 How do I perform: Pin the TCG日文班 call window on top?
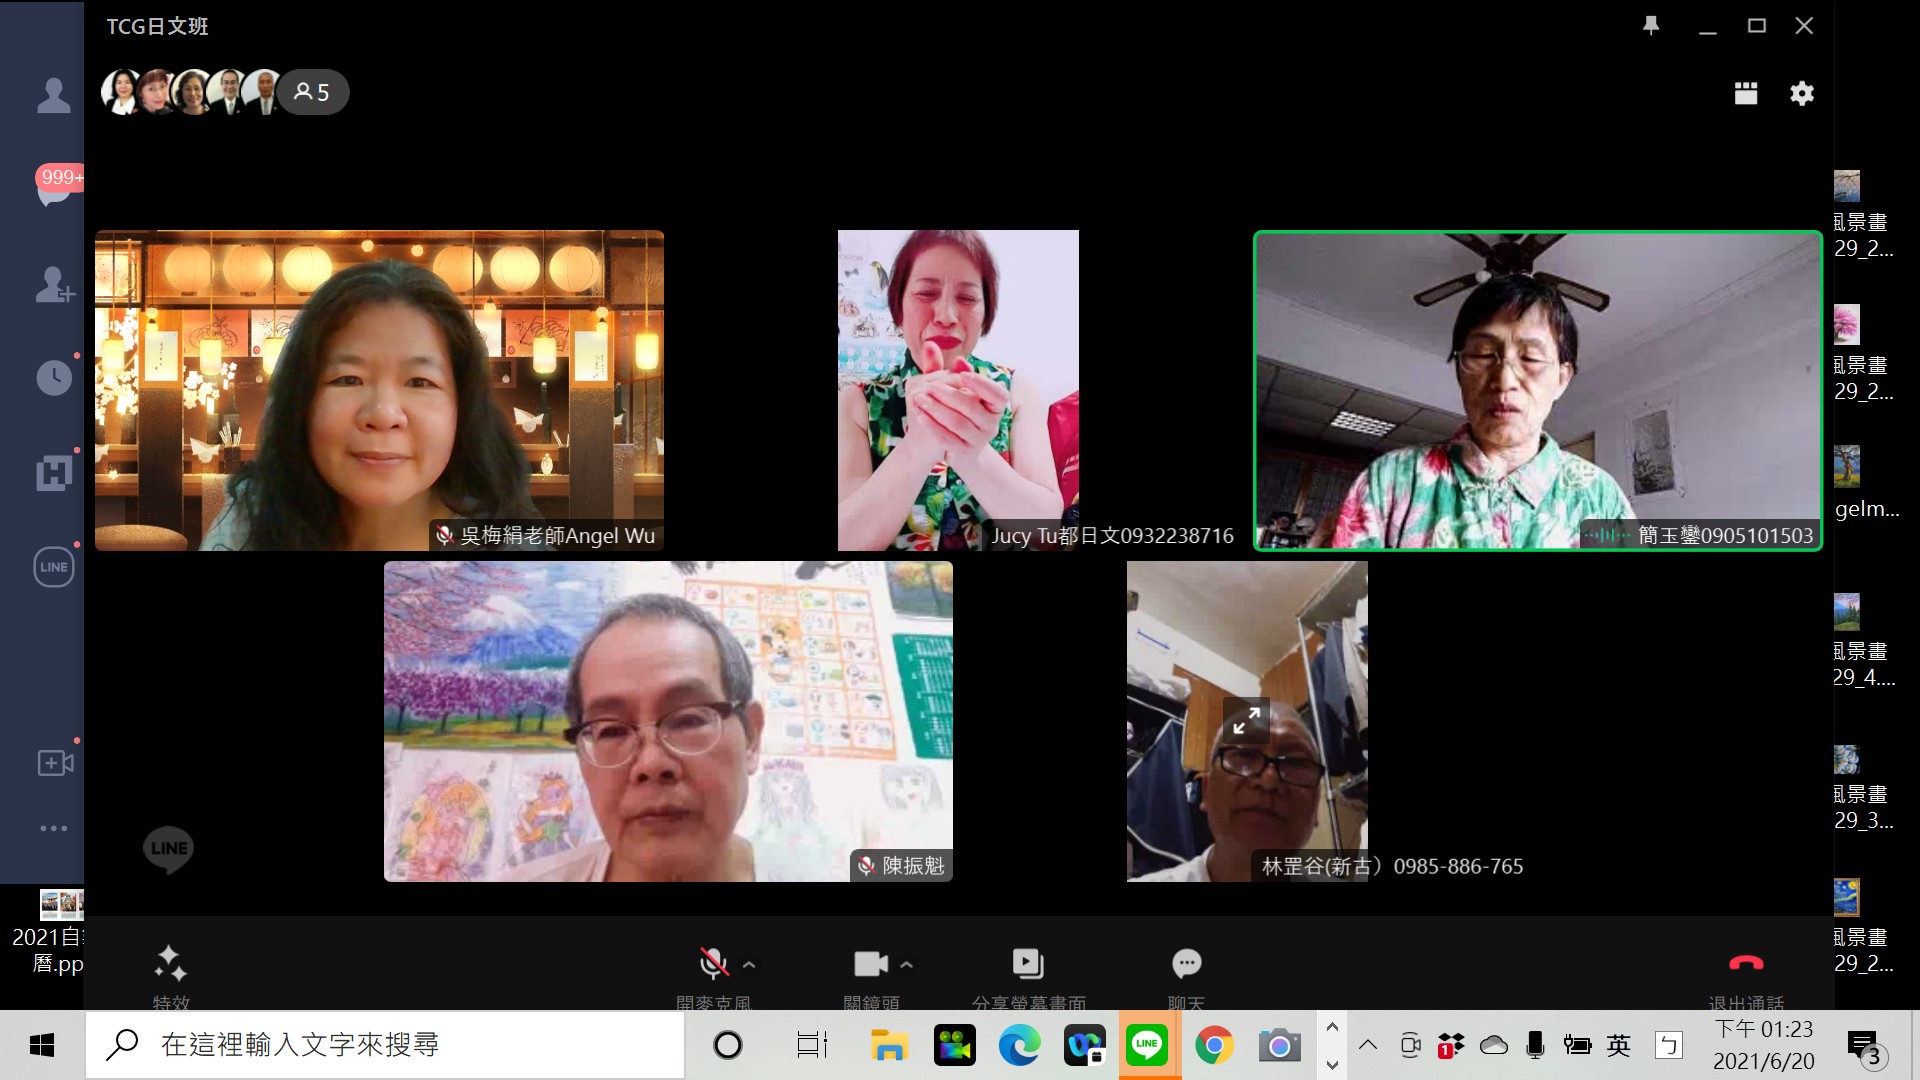pos(1651,26)
